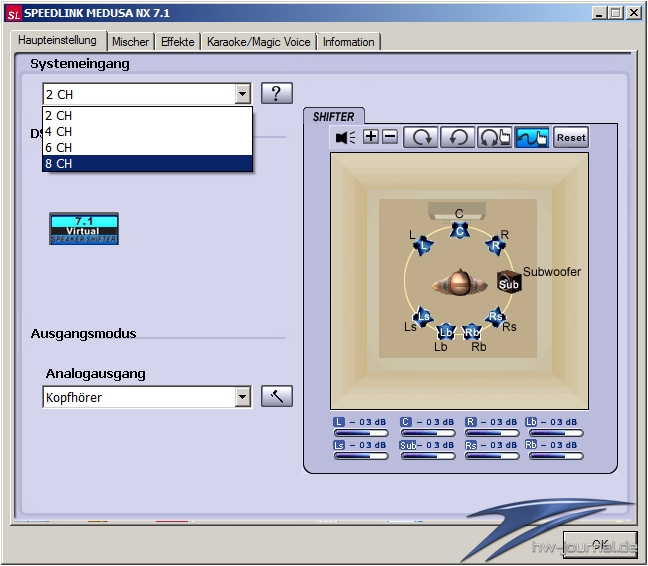Viewport: 648px width, 566px height.
Task: Click the listener head in the room
Action: point(460,283)
